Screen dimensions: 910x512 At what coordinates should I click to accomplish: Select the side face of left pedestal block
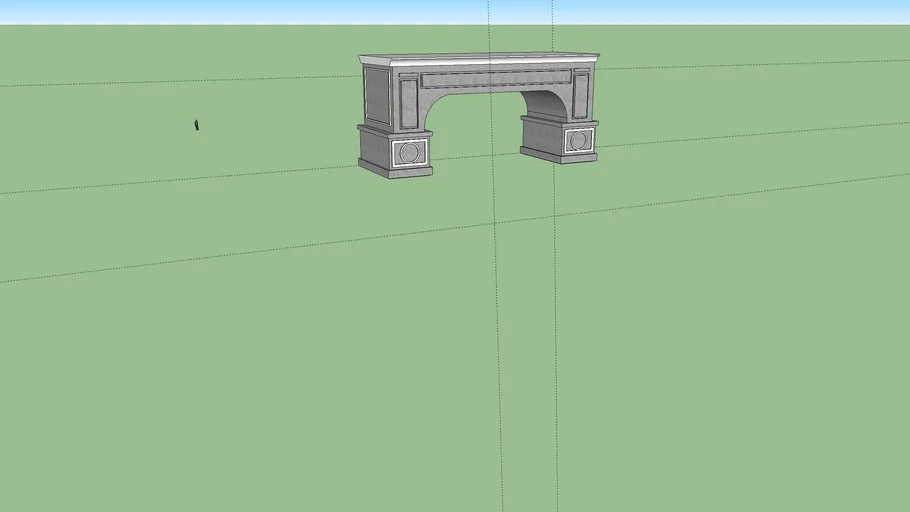(x=374, y=149)
